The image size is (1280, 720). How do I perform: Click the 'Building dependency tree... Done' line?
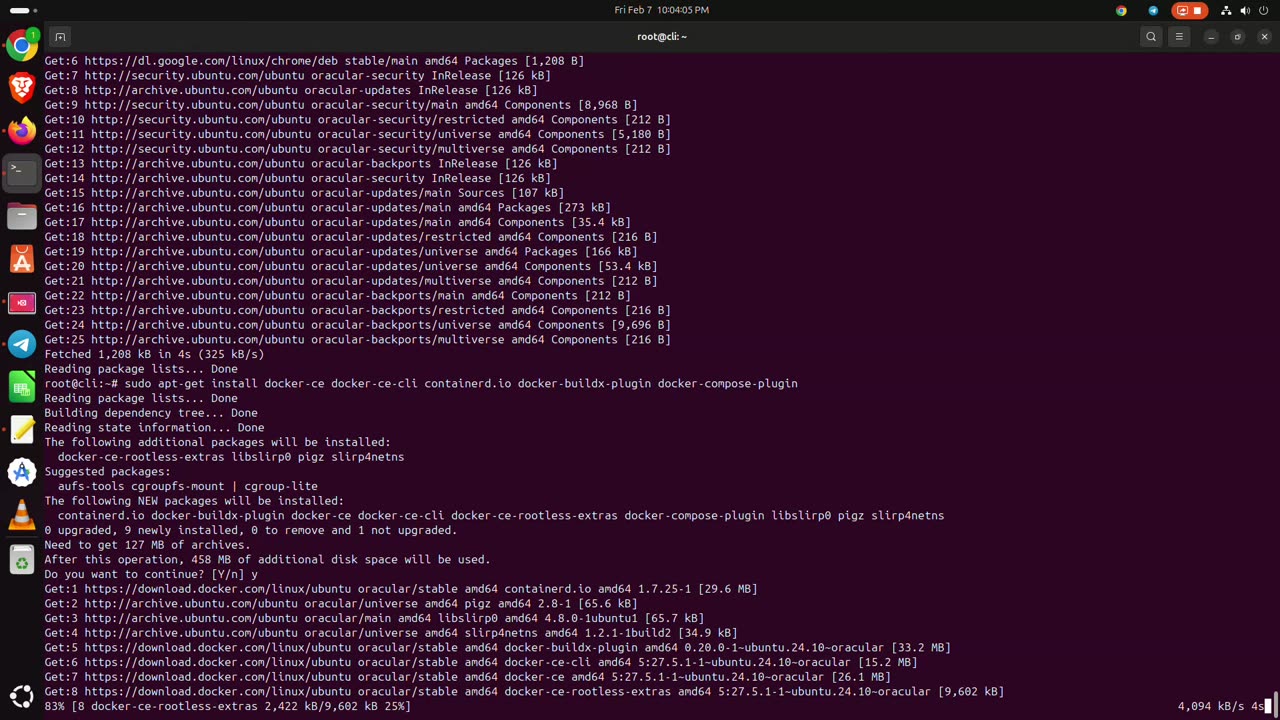click(151, 413)
